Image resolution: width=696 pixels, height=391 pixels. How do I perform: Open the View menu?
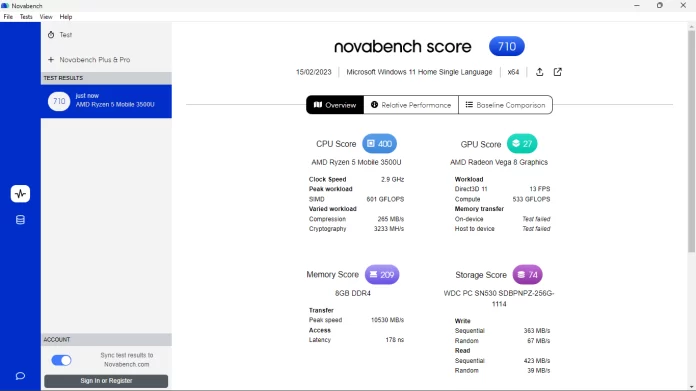click(x=46, y=17)
